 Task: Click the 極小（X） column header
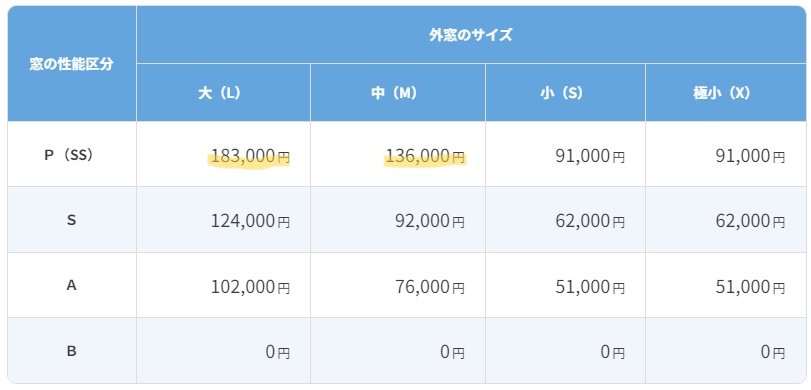(726, 93)
